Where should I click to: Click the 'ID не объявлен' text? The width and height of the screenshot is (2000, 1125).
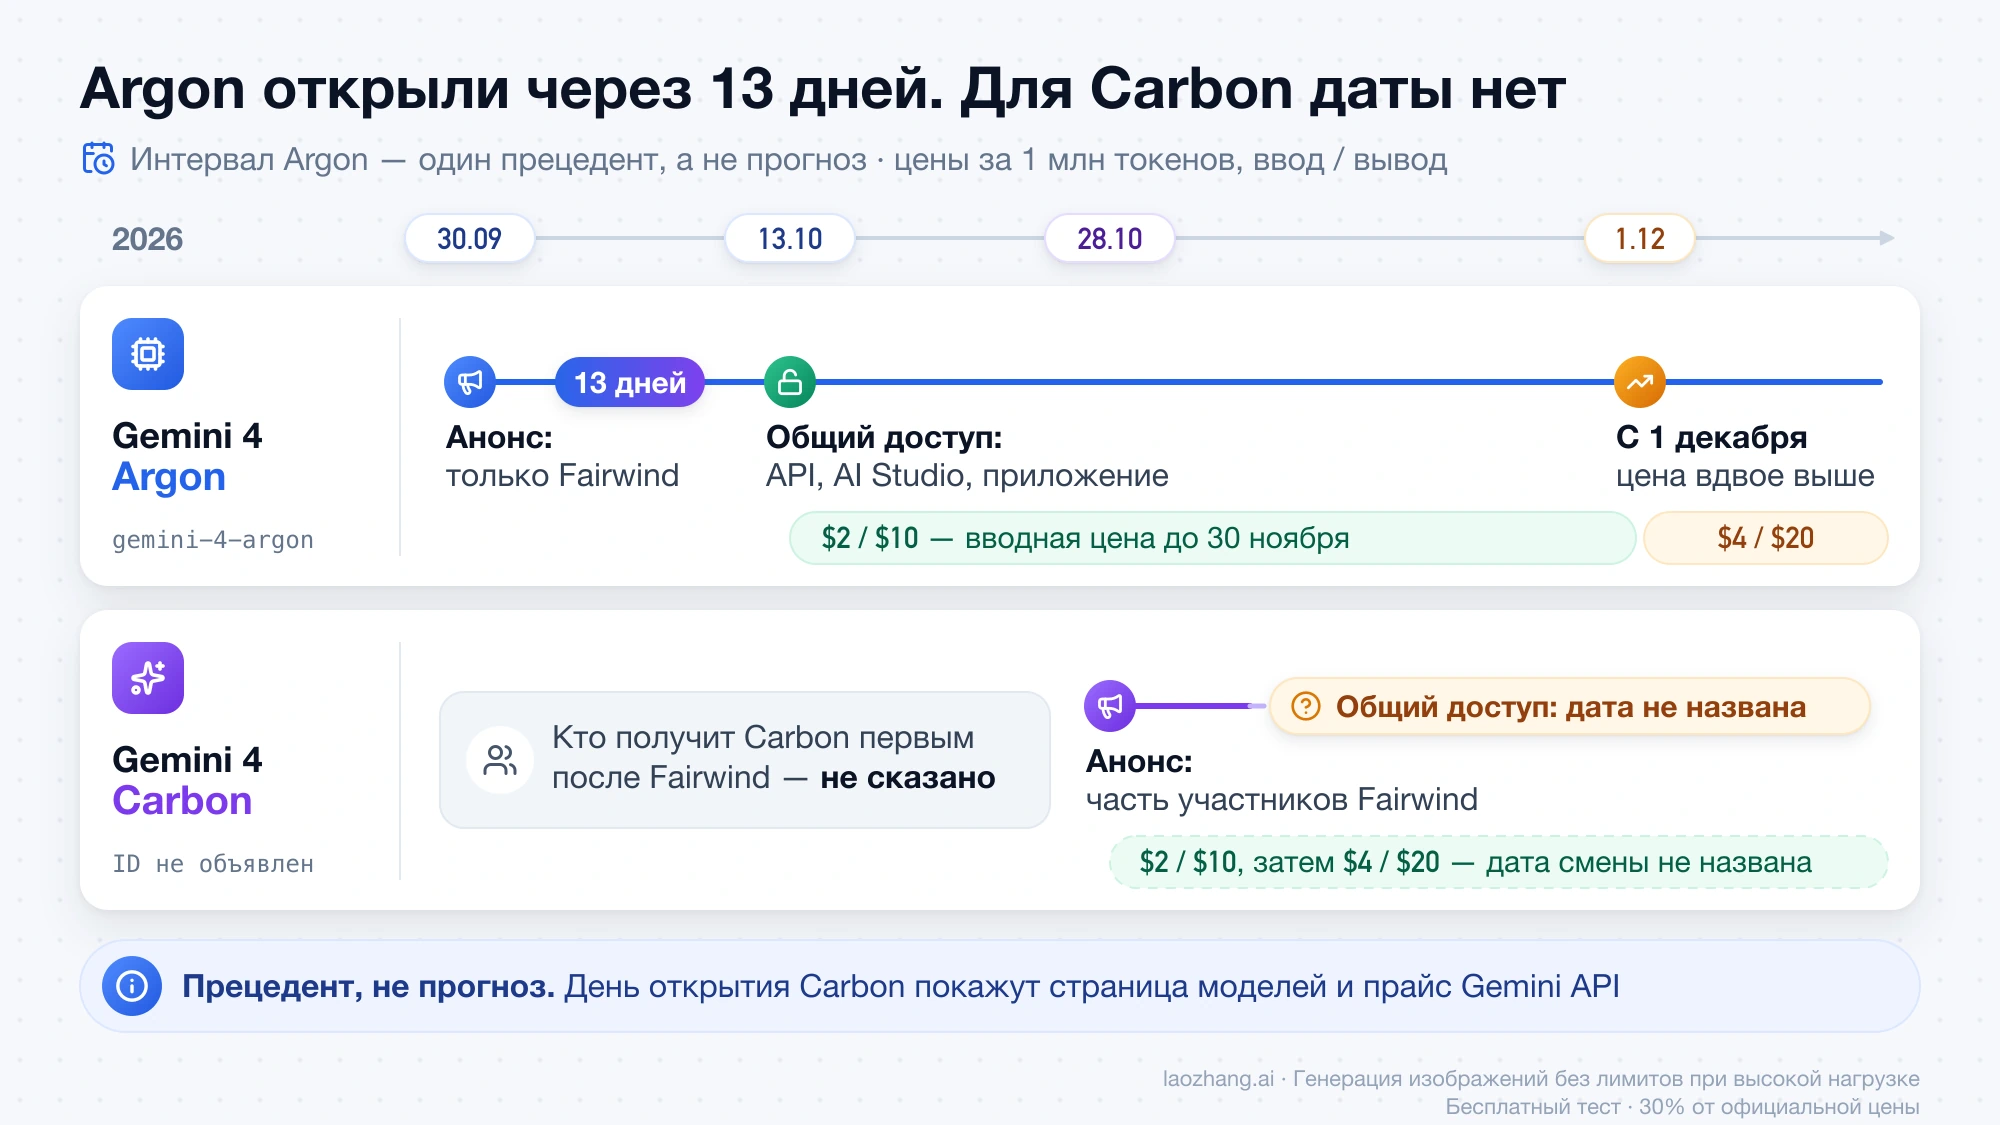[x=213, y=864]
